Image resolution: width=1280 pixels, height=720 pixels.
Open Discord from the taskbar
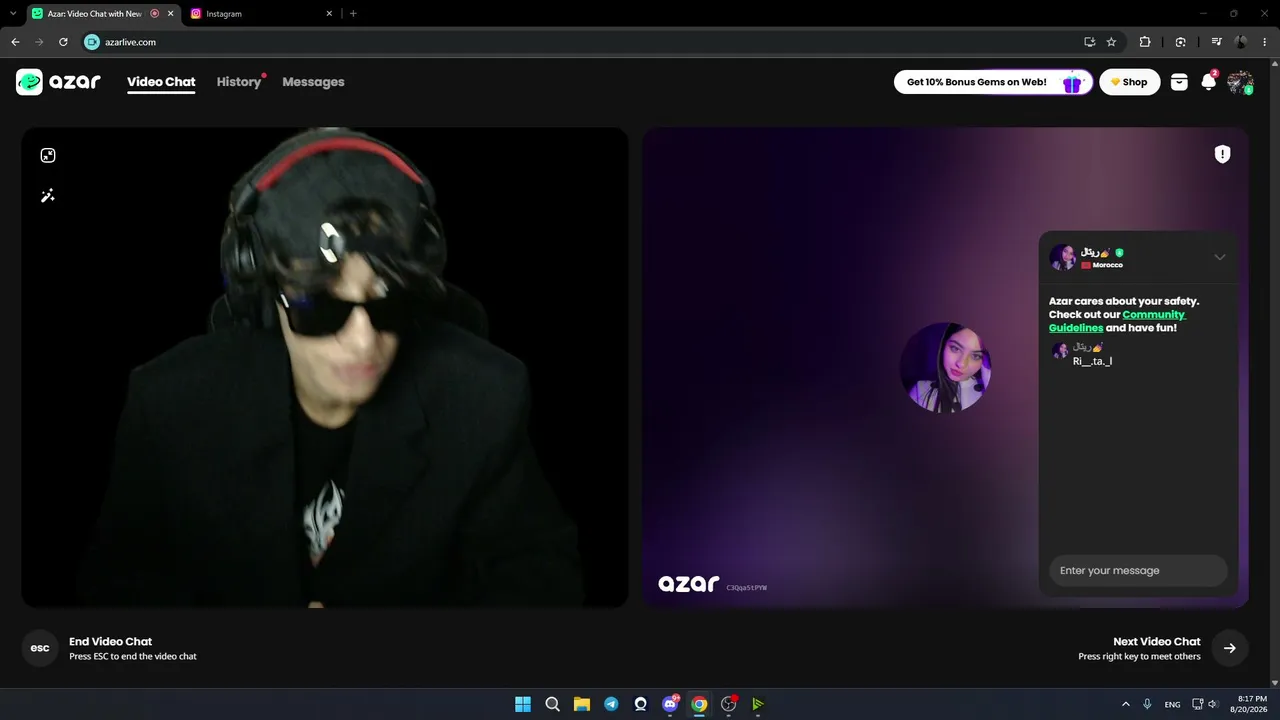670,704
